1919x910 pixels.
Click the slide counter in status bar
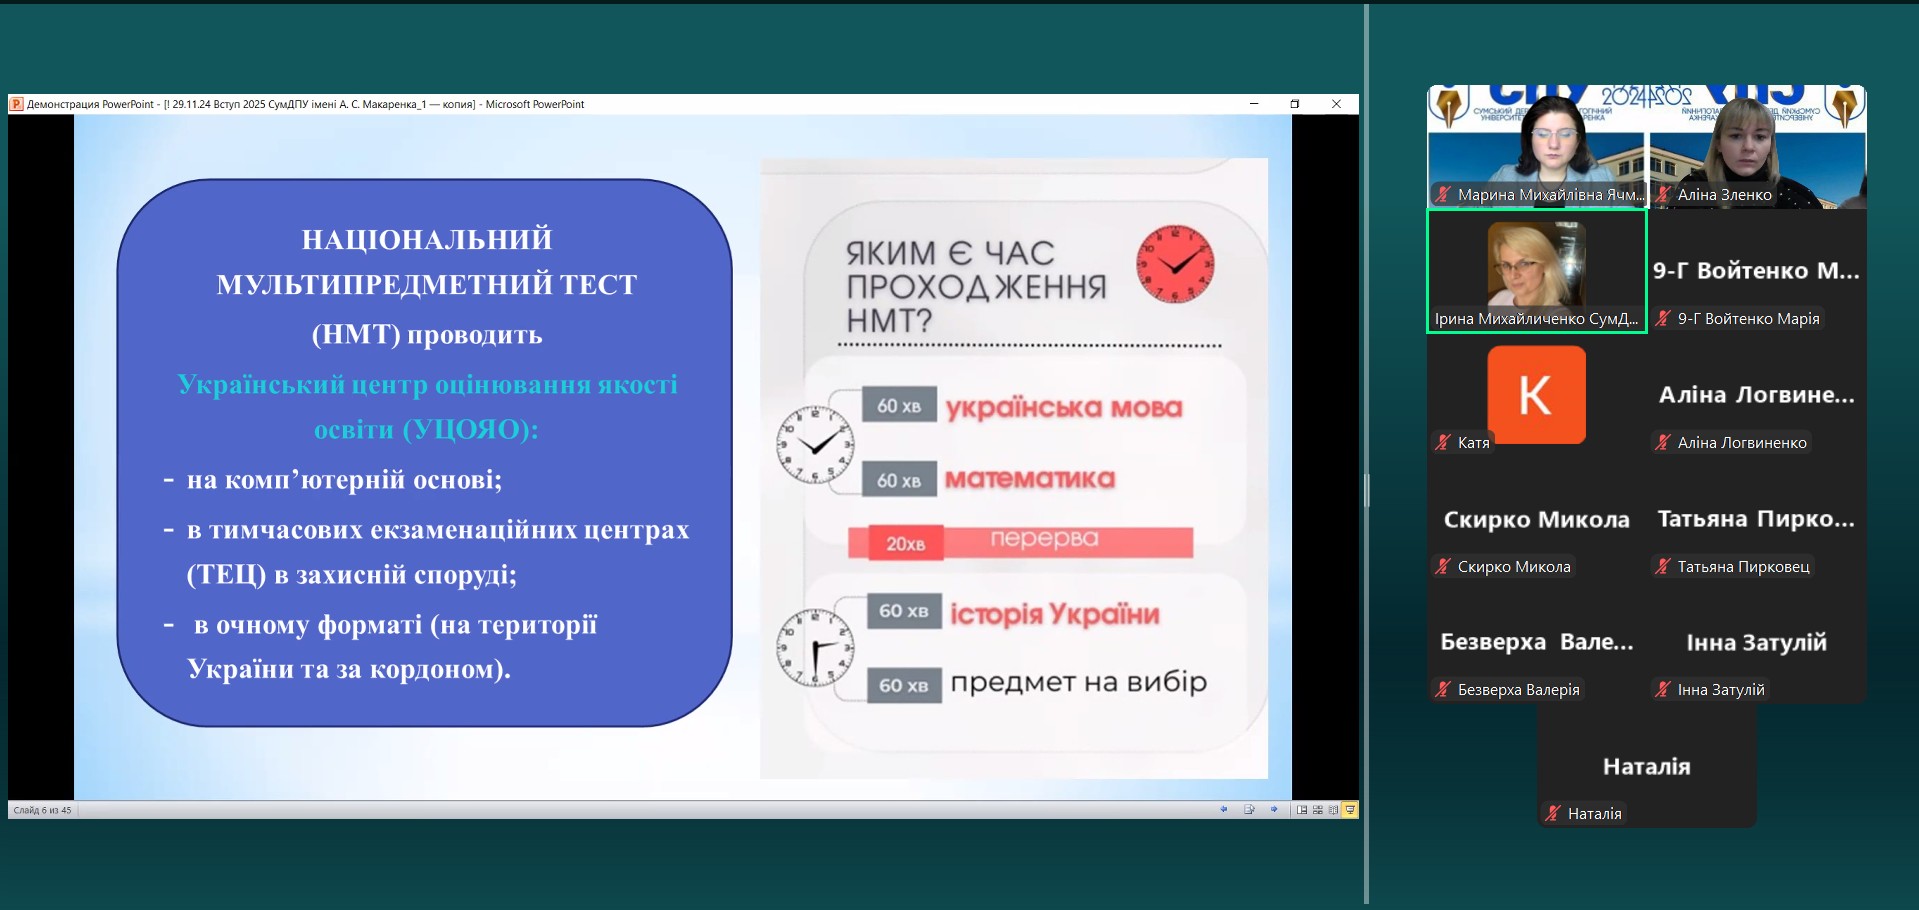[x=43, y=810]
